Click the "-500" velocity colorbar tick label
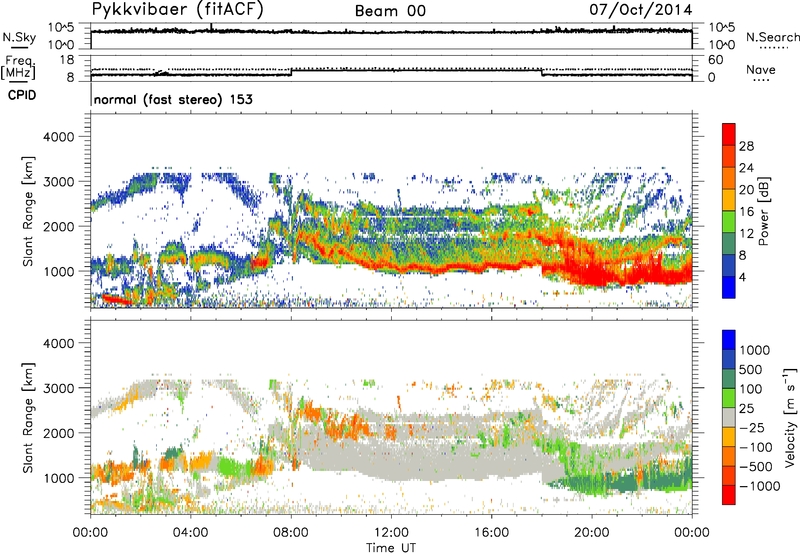Image resolution: width=800 pixels, height=554 pixels. [x=756, y=467]
